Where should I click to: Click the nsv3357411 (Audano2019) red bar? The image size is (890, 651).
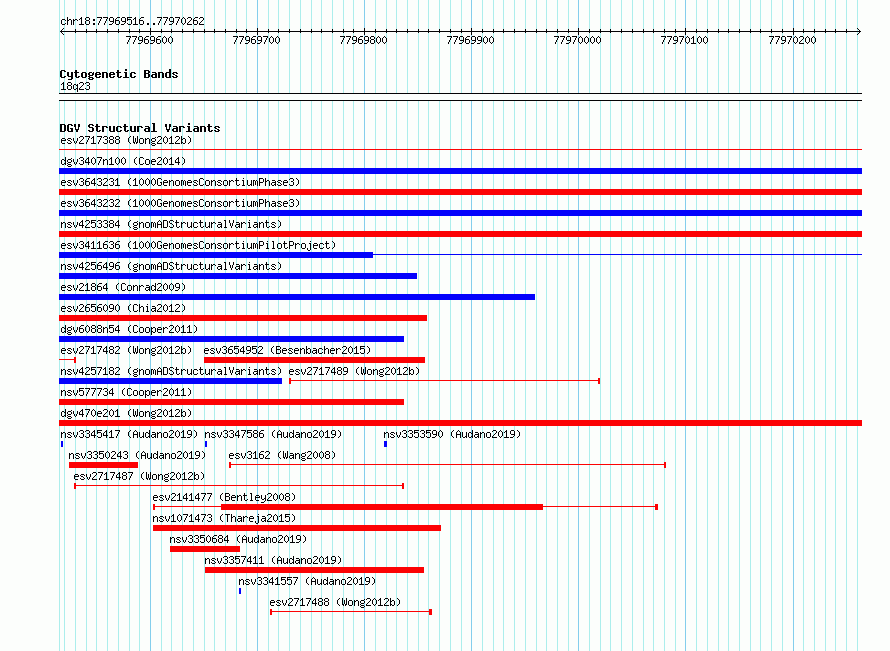click(x=314, y=570)
